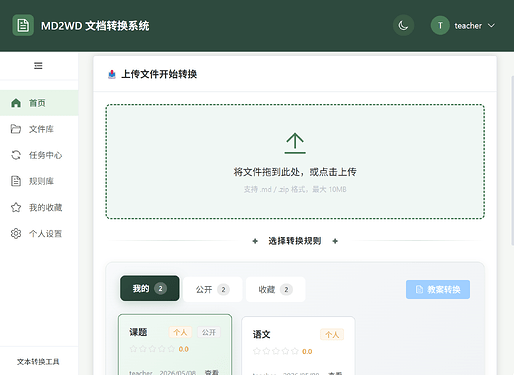514x375 pixels.
Task: Click the document icon beside 规则库
Action: click(x=16, y=181)
